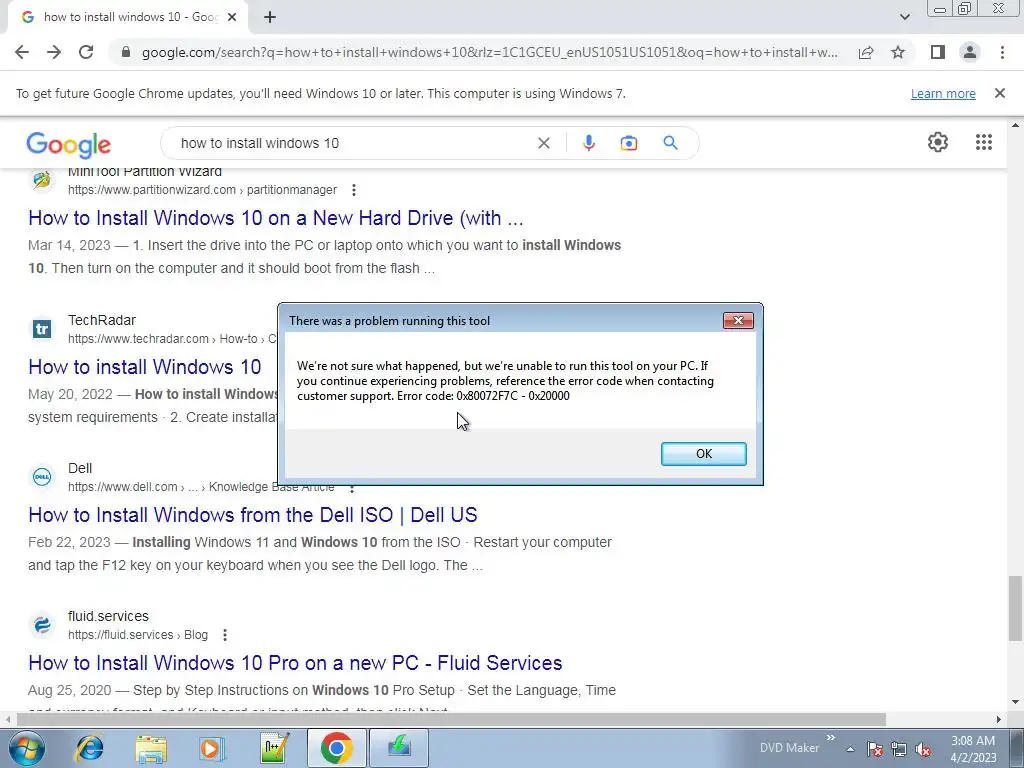Screen dimensions: 1024x768
Task: Open Windows Media Player from taskbar
Action: (x=210, y=748)
